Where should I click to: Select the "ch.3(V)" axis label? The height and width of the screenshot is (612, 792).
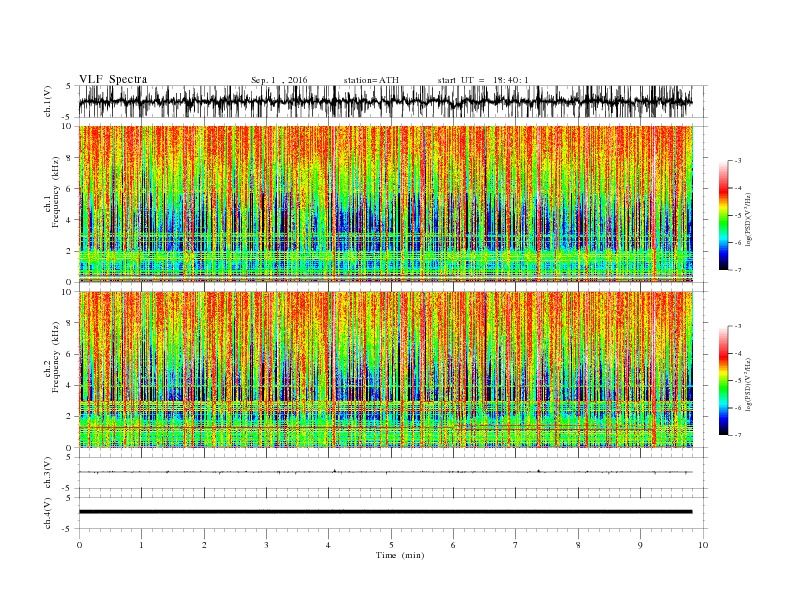coord(48,473)
